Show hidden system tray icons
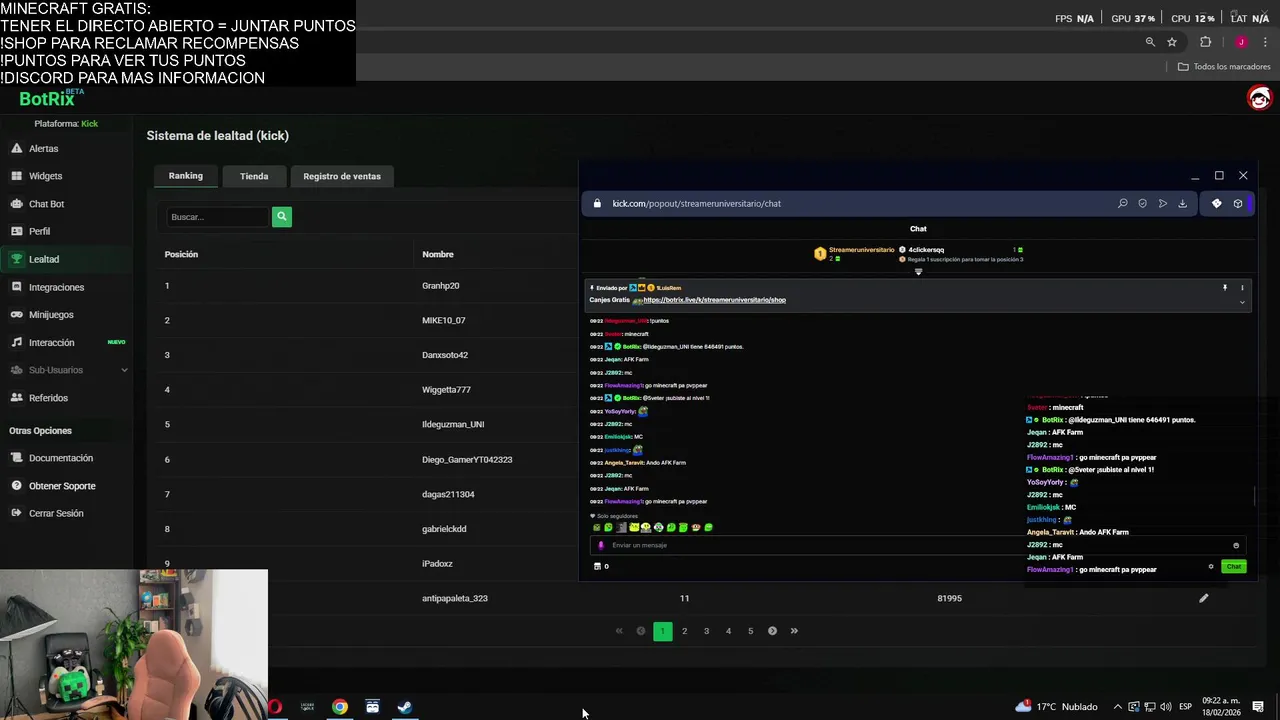The image size is (1280, 720). [1118, 707]
